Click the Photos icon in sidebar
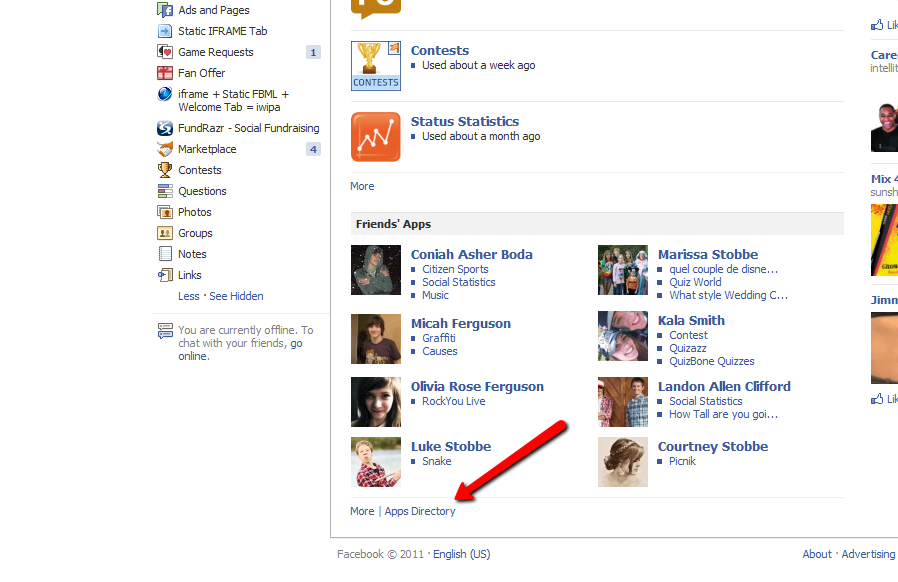The width and height of the screenshot is (898, 582). pos(165,212)
